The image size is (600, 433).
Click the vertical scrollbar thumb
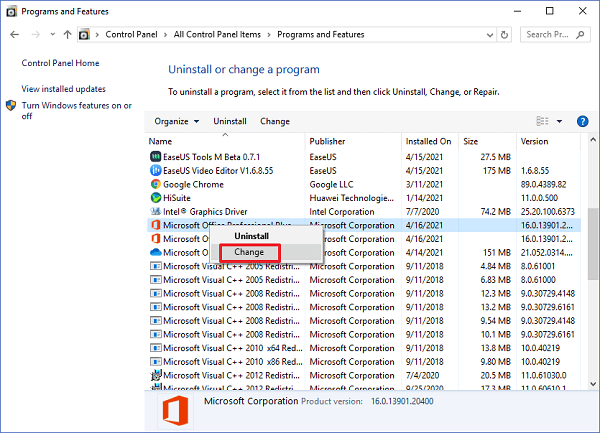593,244
